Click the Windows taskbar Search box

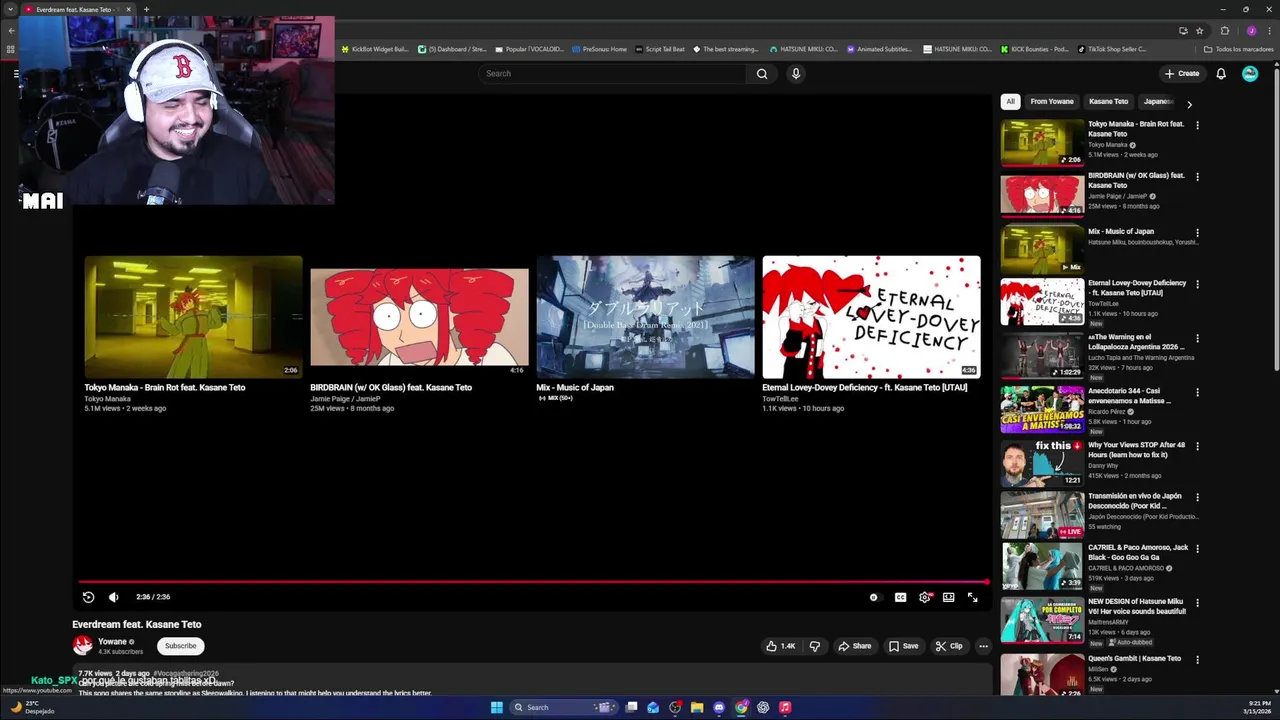click(x=563, y=707)
